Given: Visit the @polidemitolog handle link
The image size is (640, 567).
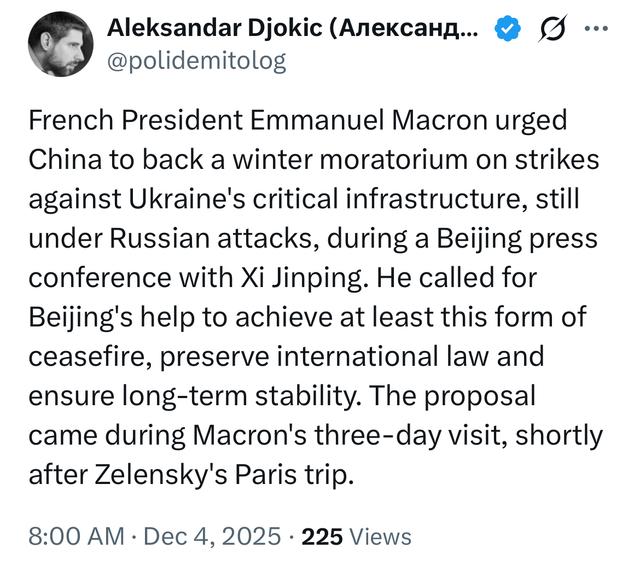Looking at the screenshot, I should tap(196, 62).
